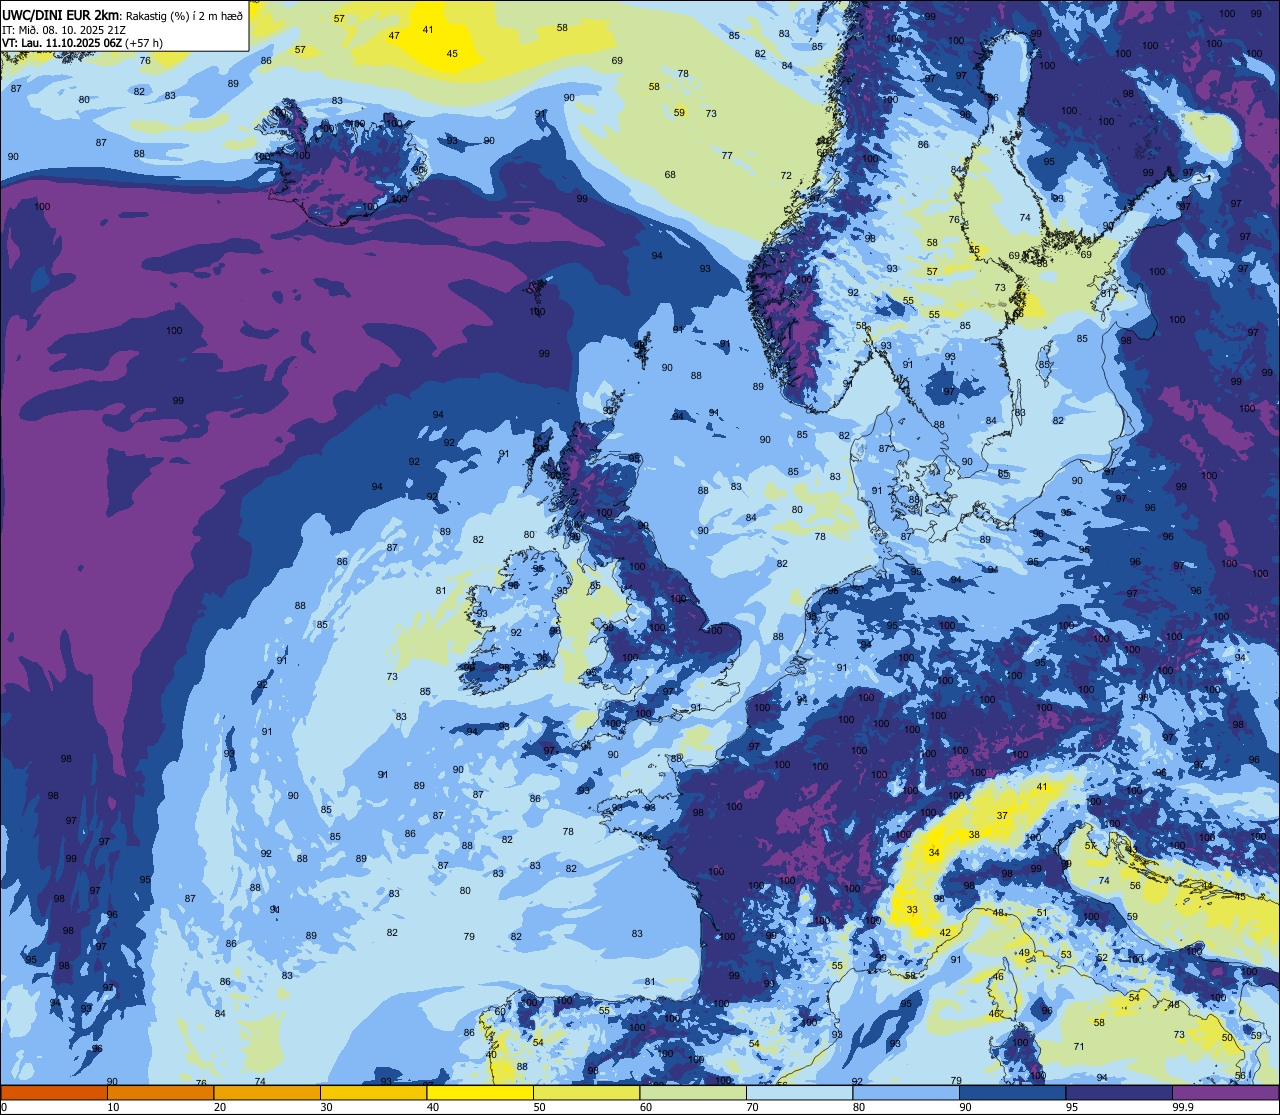Select the 20–30 amber legend swatch
Viewport: 1280px width, 1115px height.
pyautogui.click(x=267, y=1092)
